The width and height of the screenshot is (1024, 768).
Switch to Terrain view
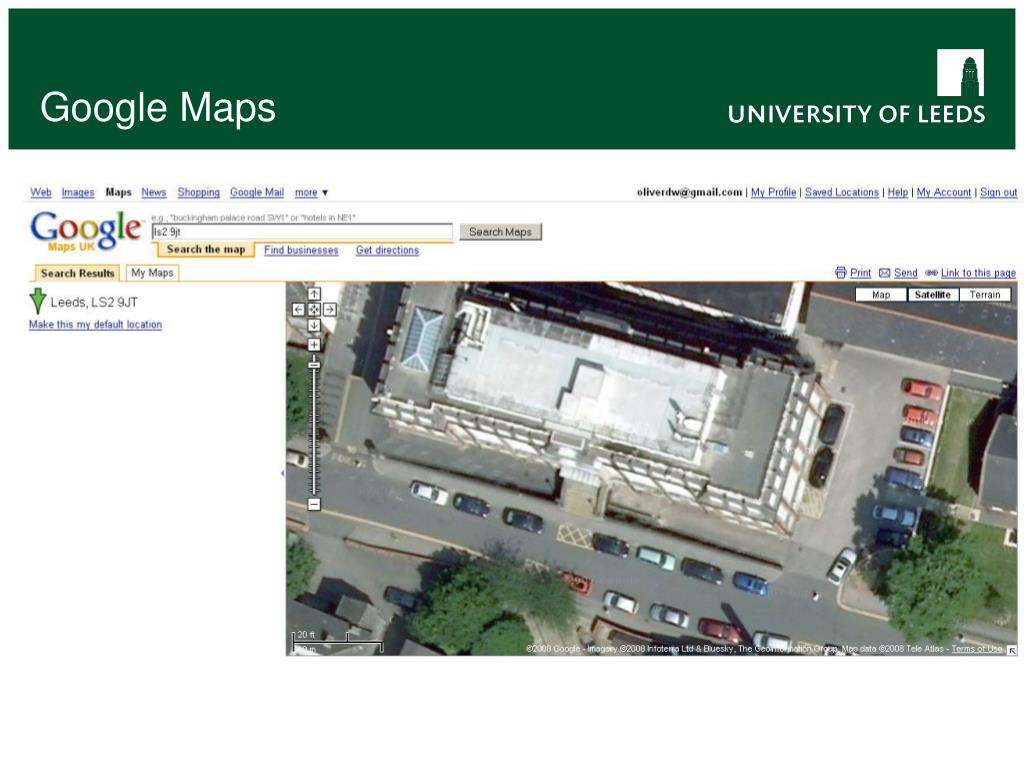coord(985,295)
